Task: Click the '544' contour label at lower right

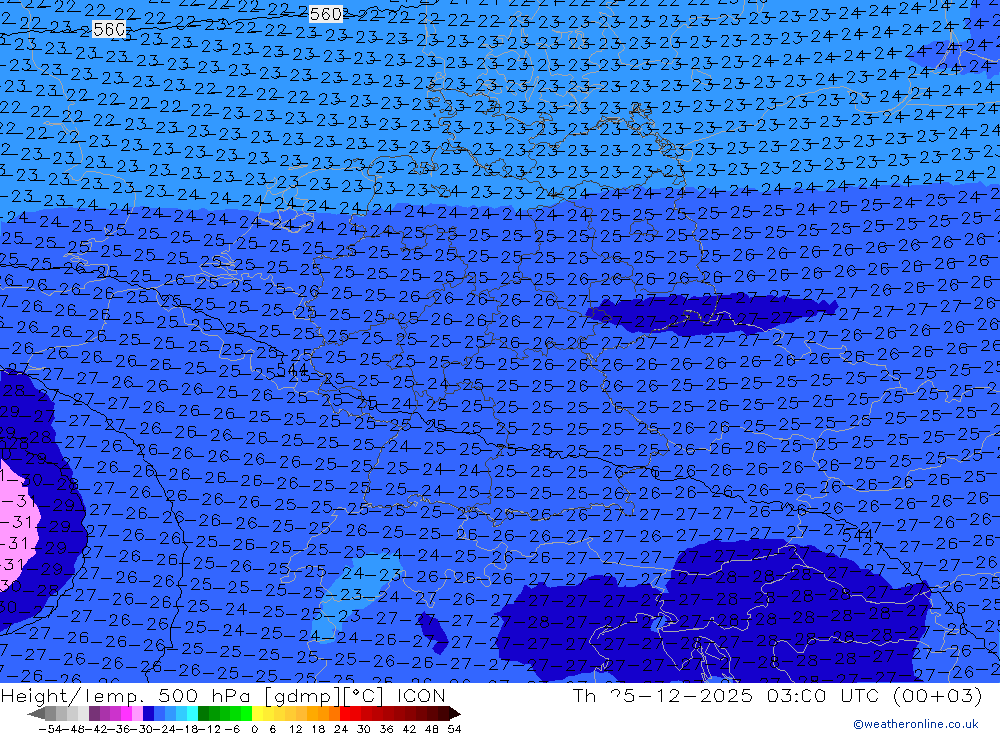Action: tap(857, 536)
